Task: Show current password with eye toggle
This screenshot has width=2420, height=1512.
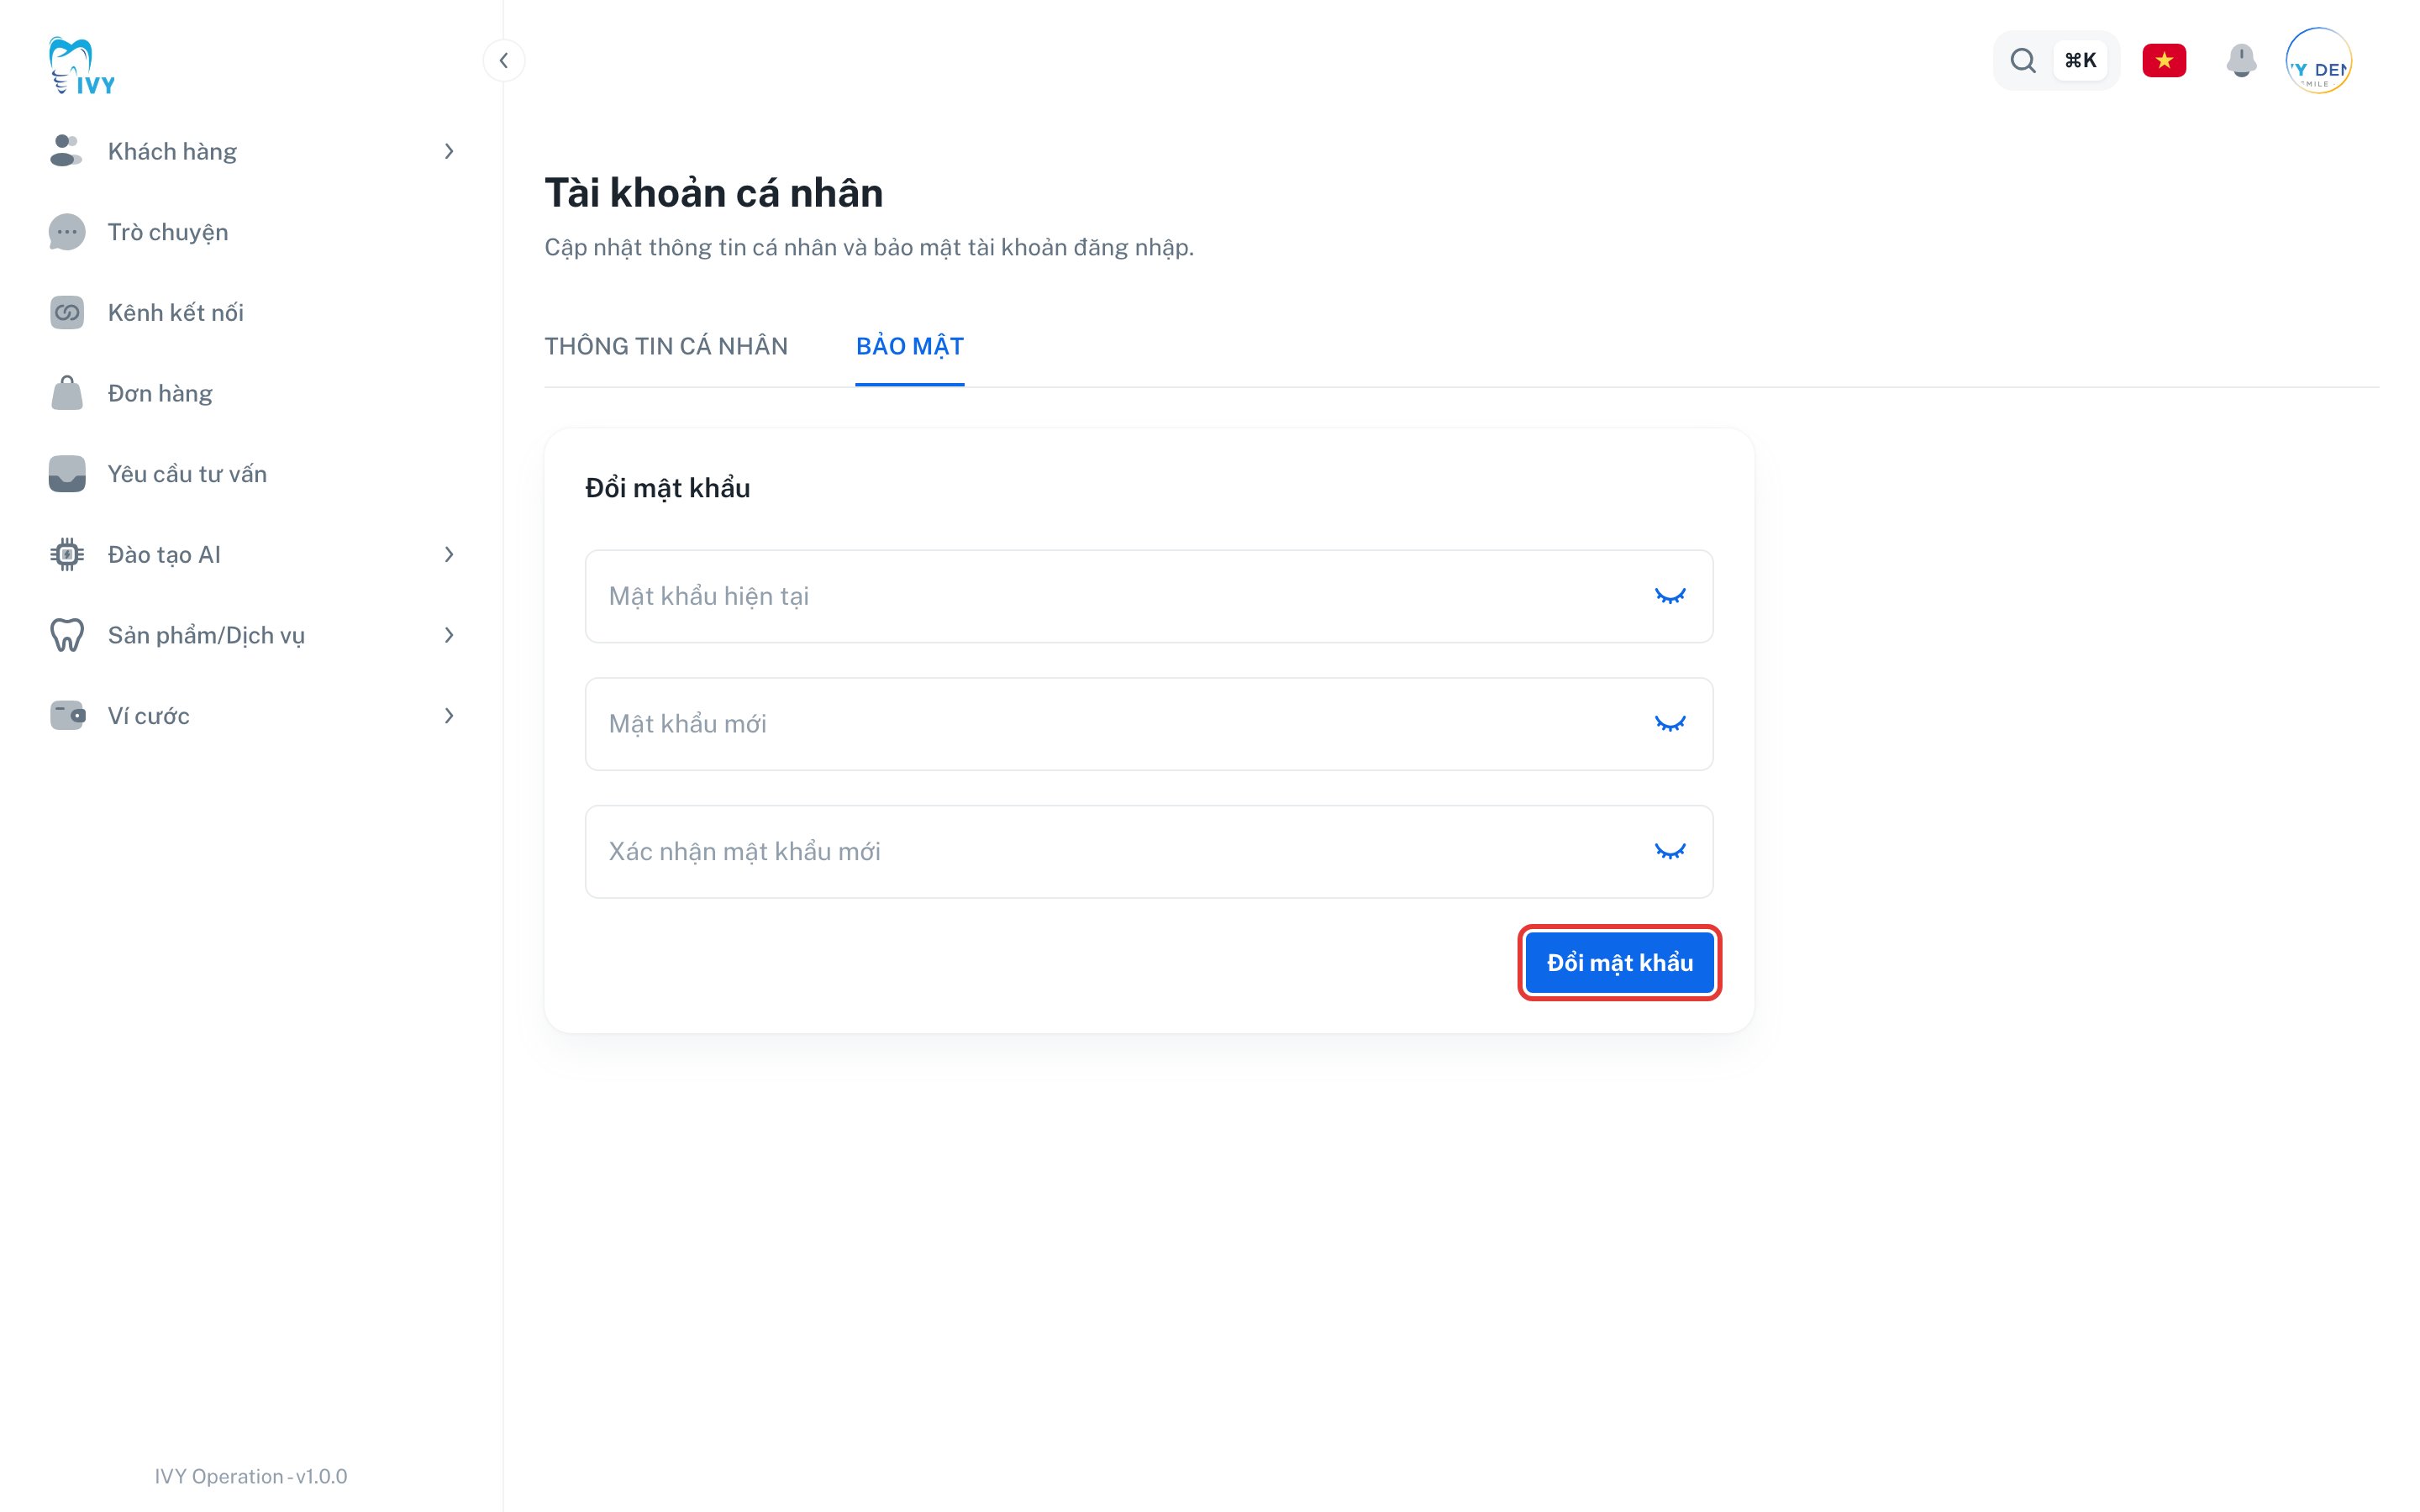Action: point(1669,596)
